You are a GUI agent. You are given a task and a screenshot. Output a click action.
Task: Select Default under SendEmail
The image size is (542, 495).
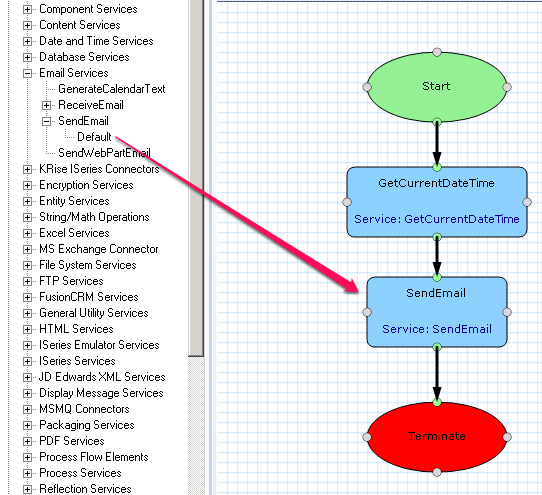(x=94, y=137)
